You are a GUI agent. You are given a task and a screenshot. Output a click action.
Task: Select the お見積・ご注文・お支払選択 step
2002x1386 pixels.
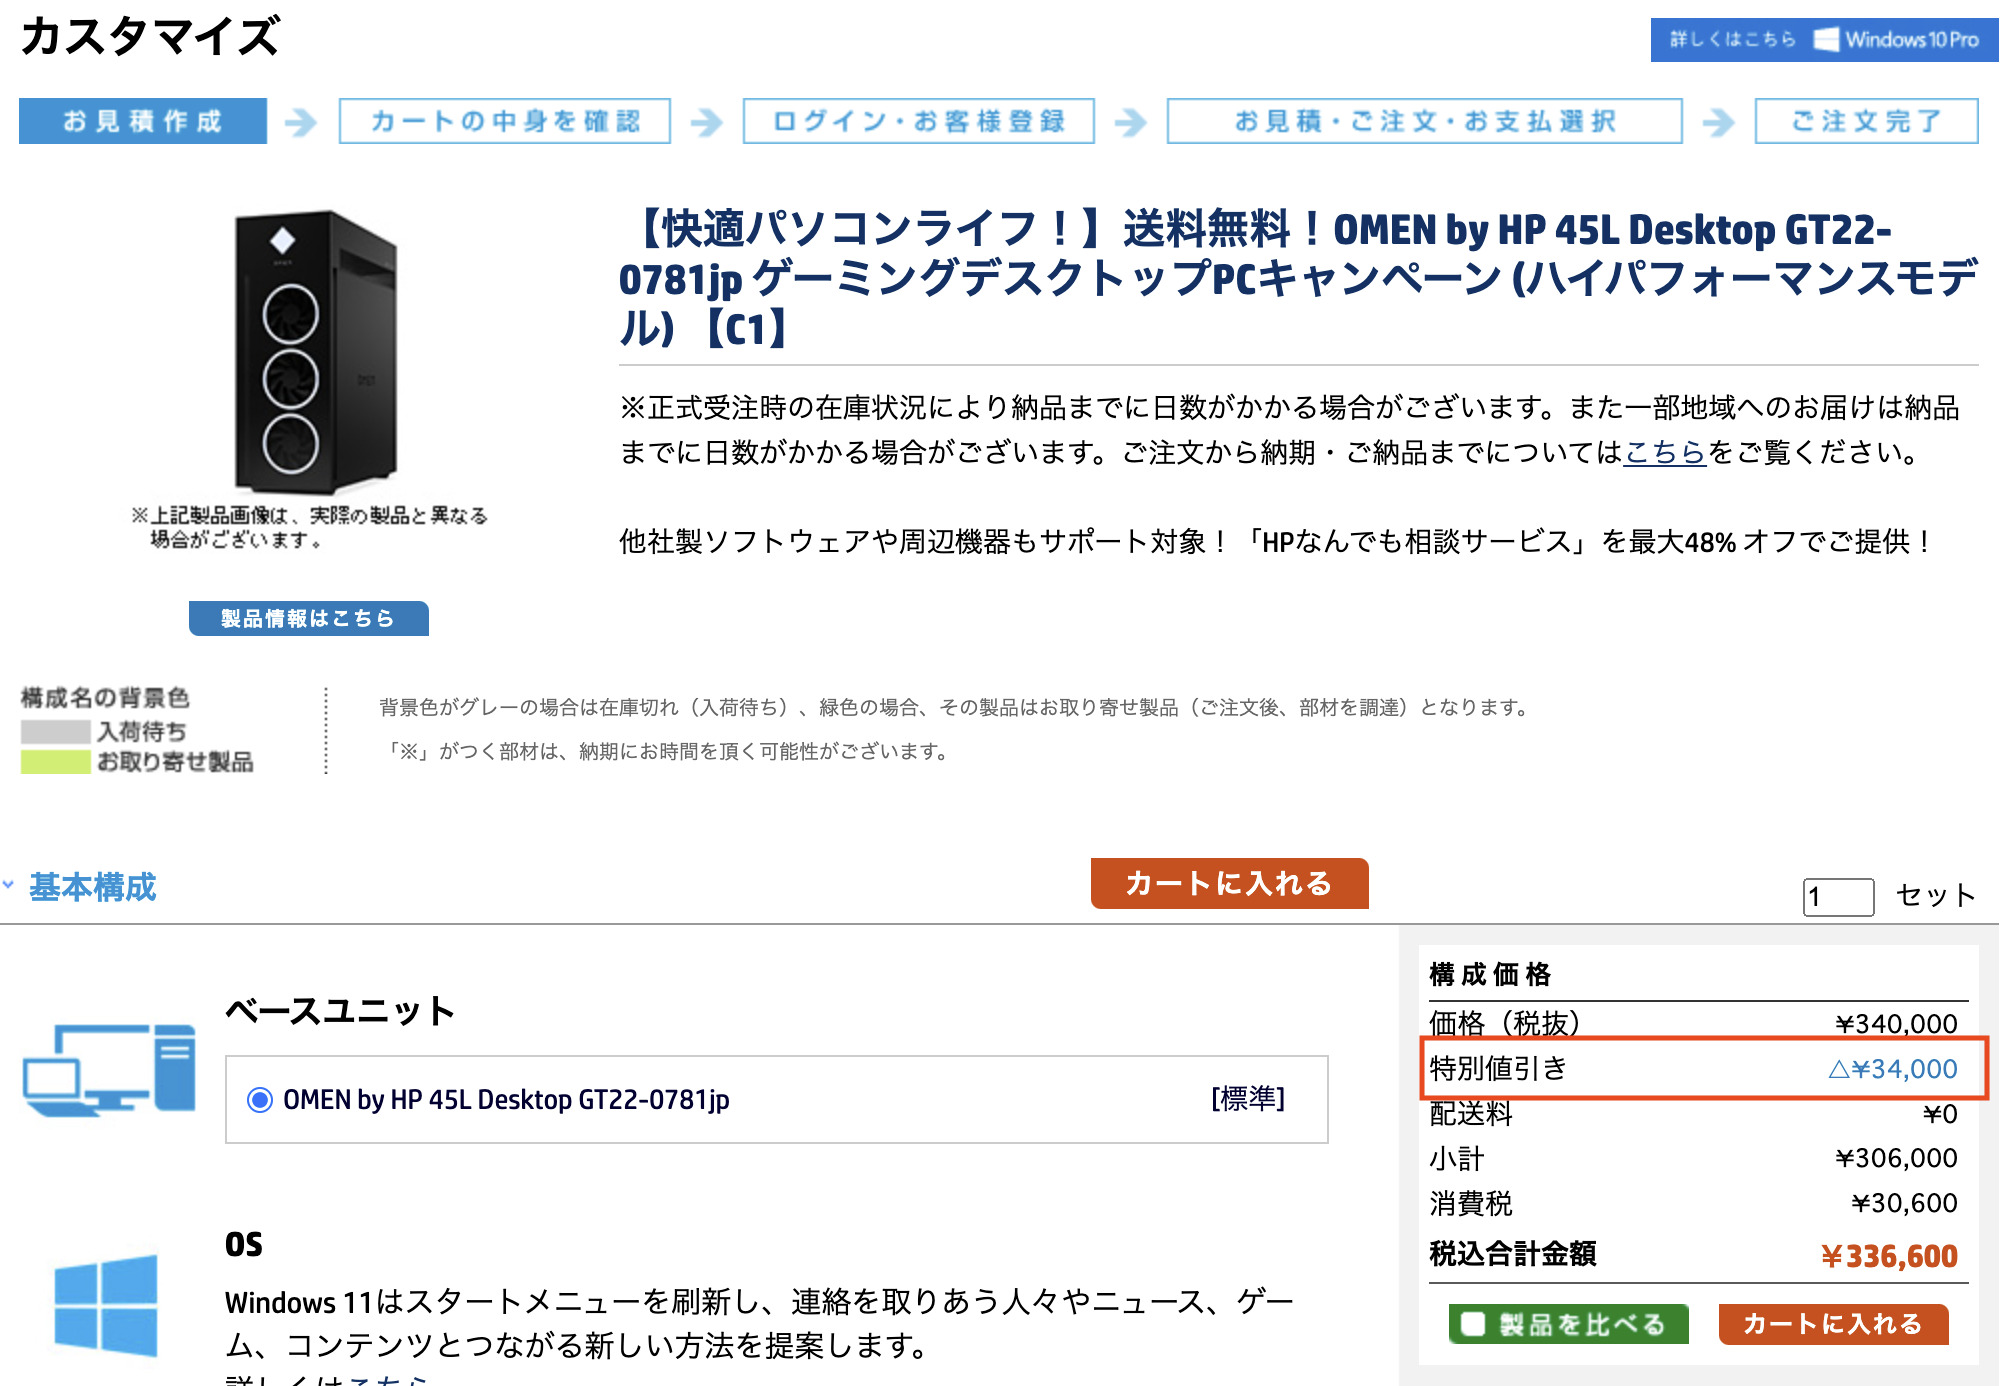click(x=1424, y=121)
